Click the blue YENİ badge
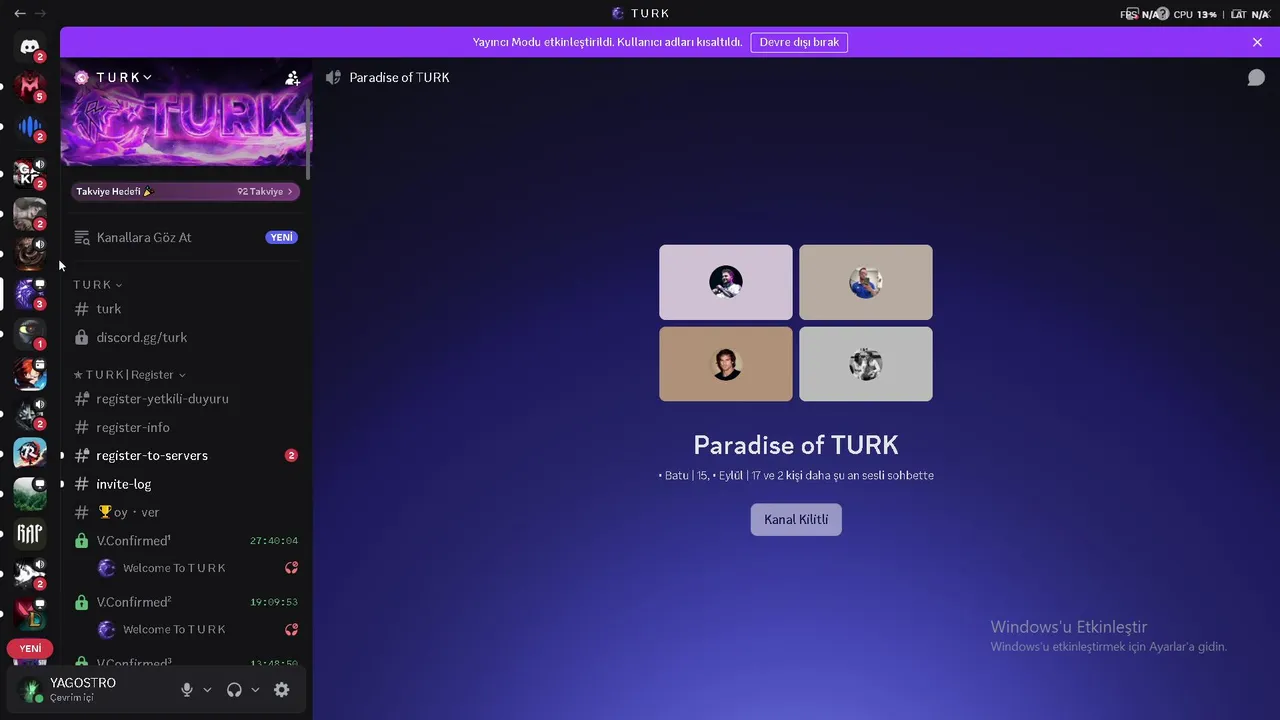The width and height of the screenshot is (1280, 720). 281,238
